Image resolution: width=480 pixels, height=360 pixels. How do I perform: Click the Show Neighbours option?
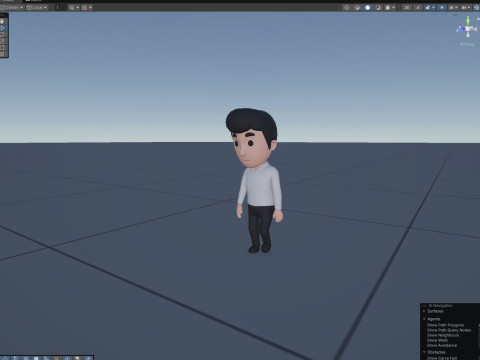(443, 335)
